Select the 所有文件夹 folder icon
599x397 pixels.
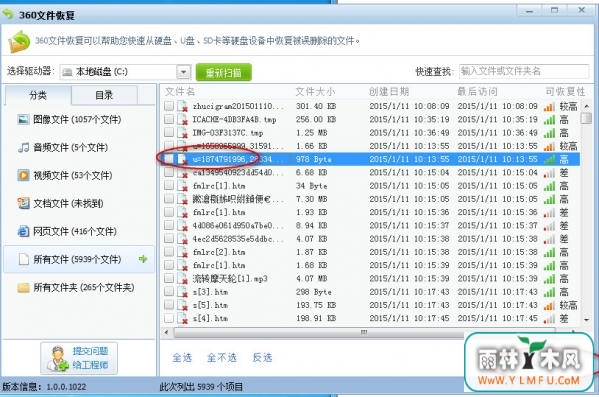[23, 287]
